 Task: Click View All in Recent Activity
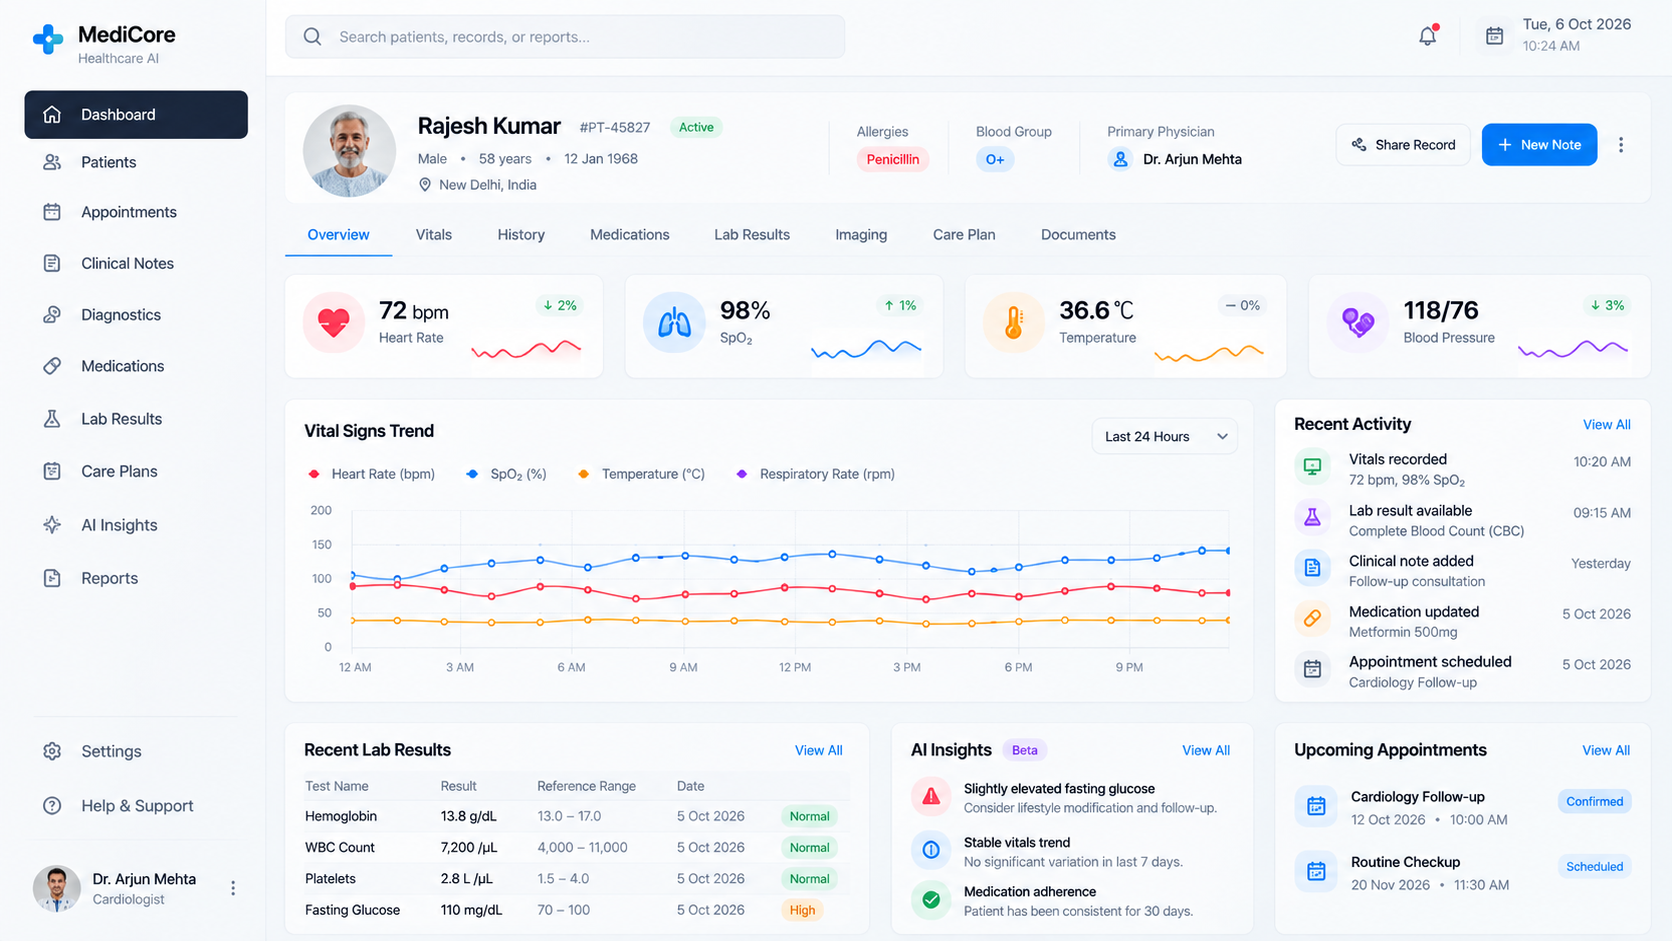click(1606, 425)
